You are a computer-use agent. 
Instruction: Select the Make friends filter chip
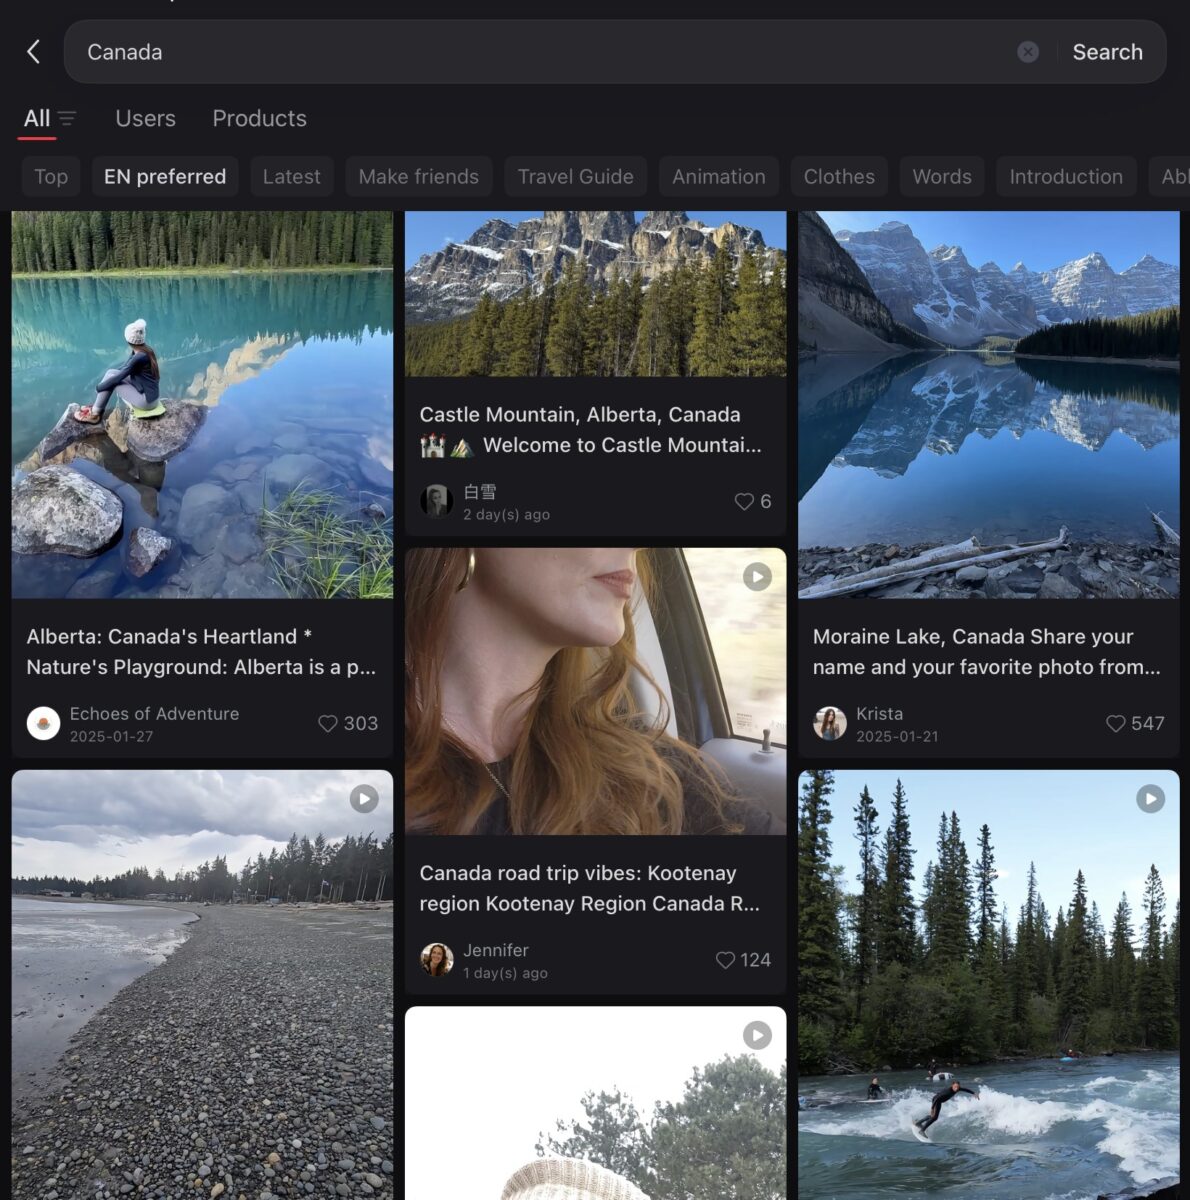pos(418,177)
